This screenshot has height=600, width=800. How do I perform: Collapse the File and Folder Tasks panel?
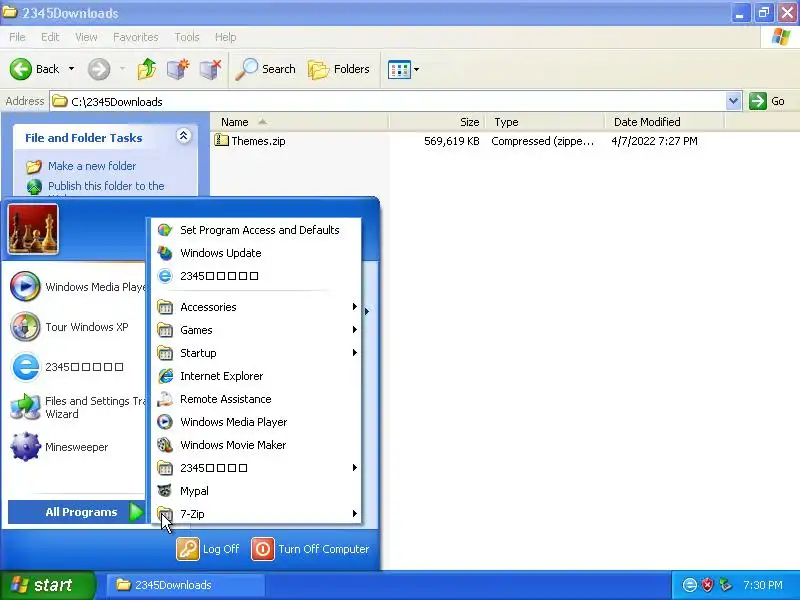click(184, 136)
